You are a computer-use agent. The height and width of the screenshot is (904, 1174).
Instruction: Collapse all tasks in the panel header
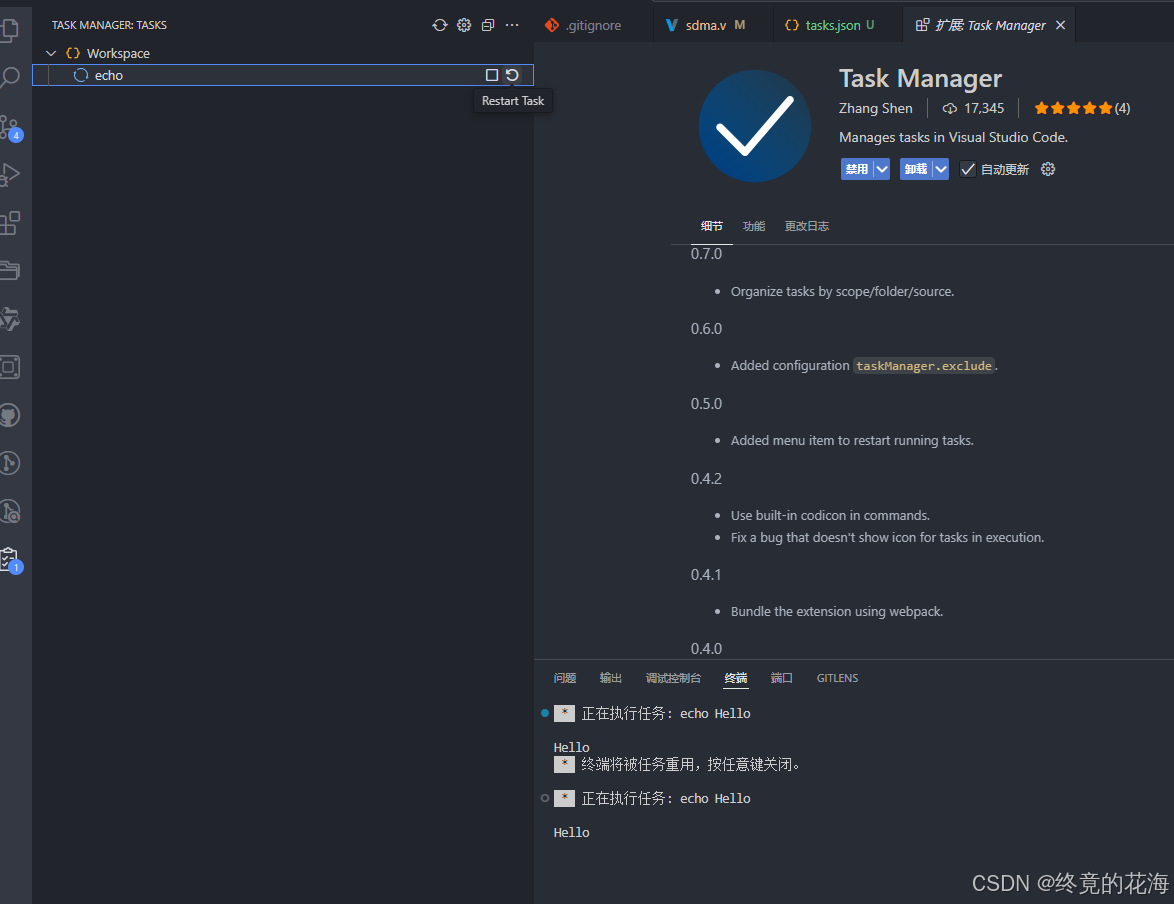tap(488, 25)
